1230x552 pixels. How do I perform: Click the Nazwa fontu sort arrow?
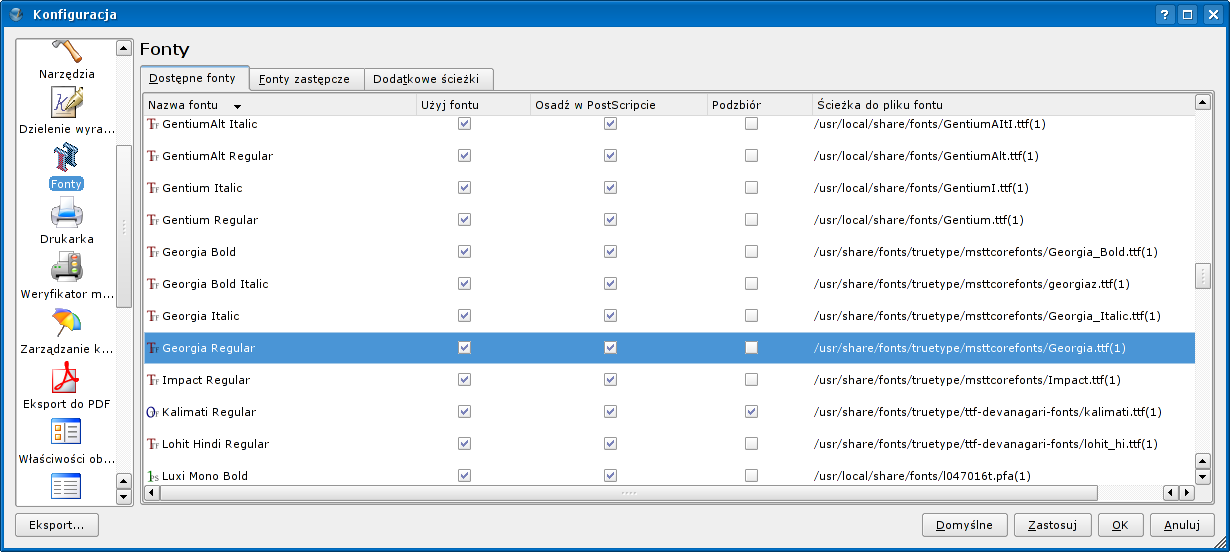[237, 105]
